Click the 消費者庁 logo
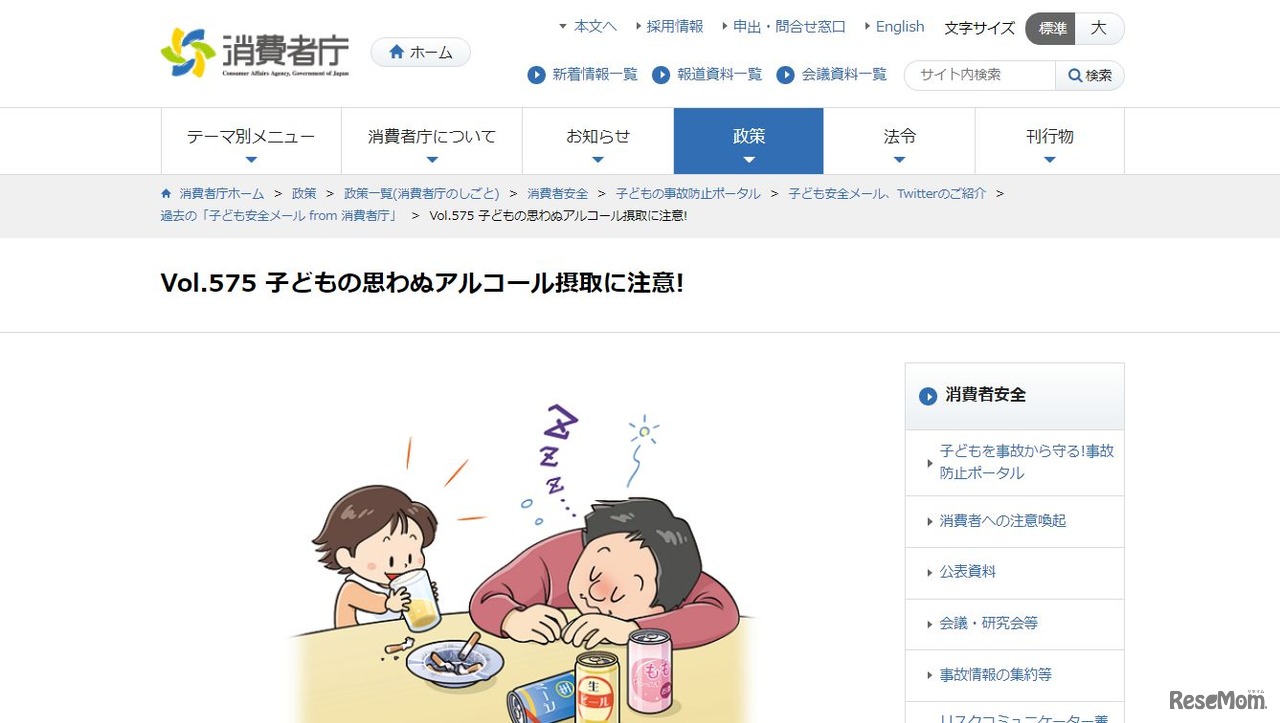 (x=255, y=52)
